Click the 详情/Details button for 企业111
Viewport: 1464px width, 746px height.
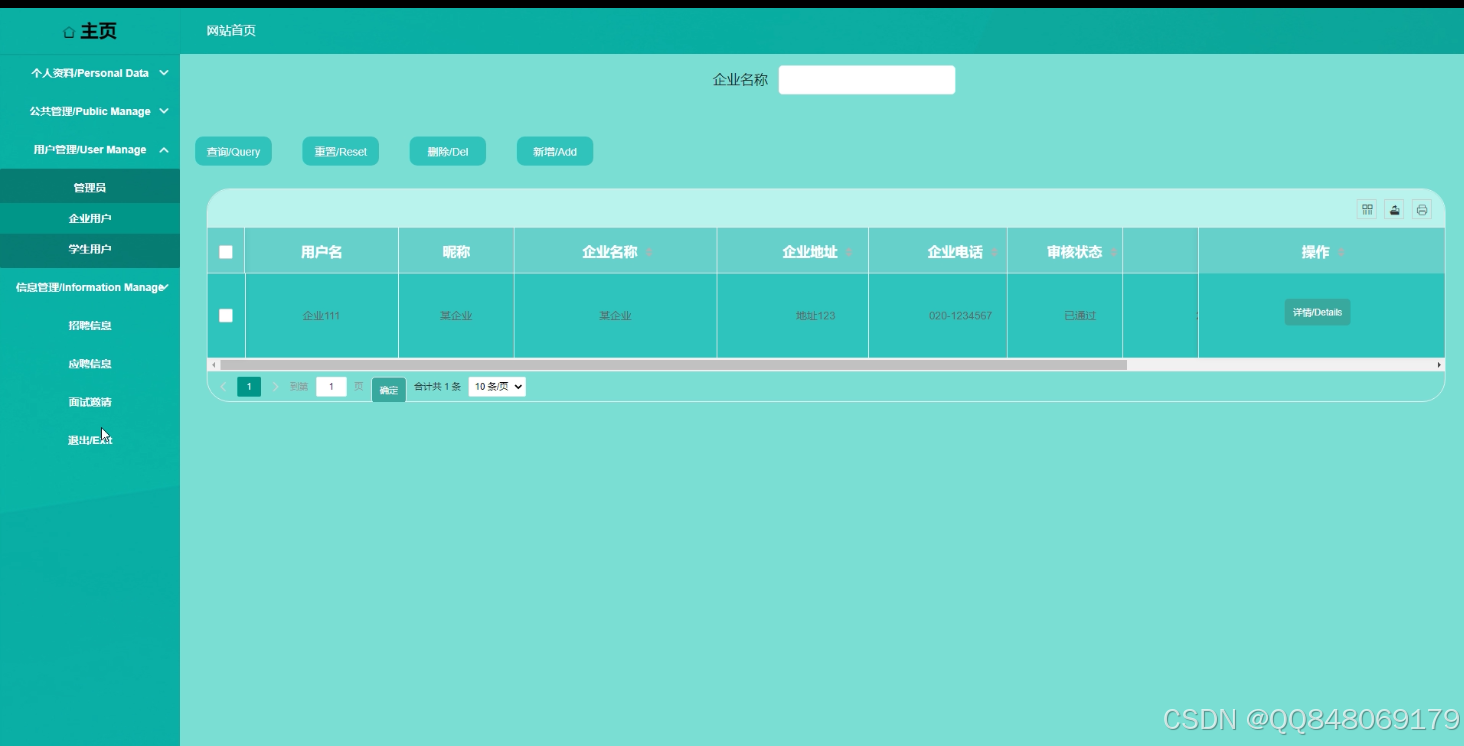(1317, 311)
